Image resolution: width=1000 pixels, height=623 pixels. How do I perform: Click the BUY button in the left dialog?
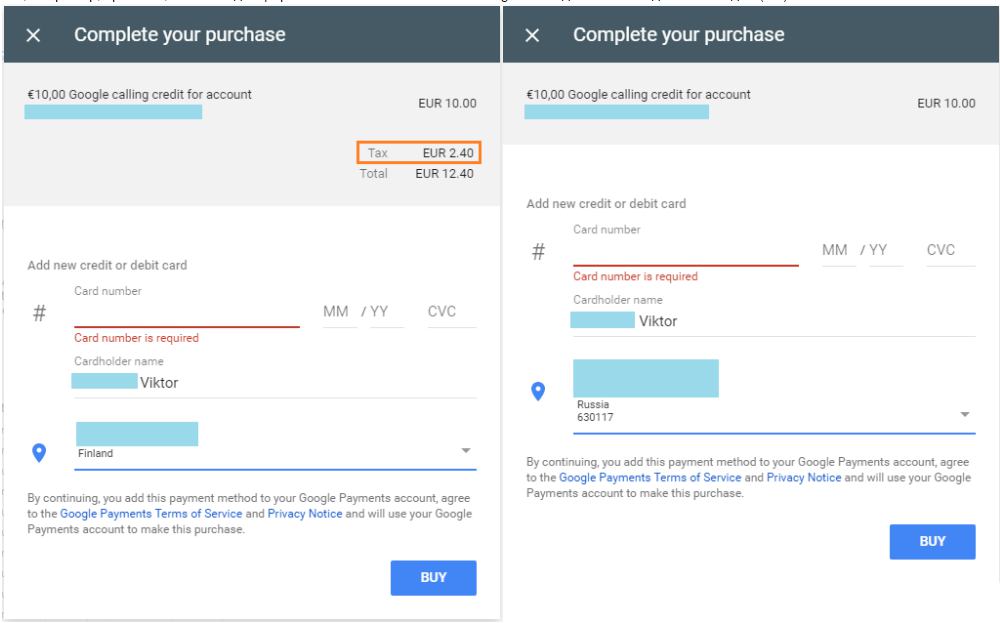[x=434, y=578]
